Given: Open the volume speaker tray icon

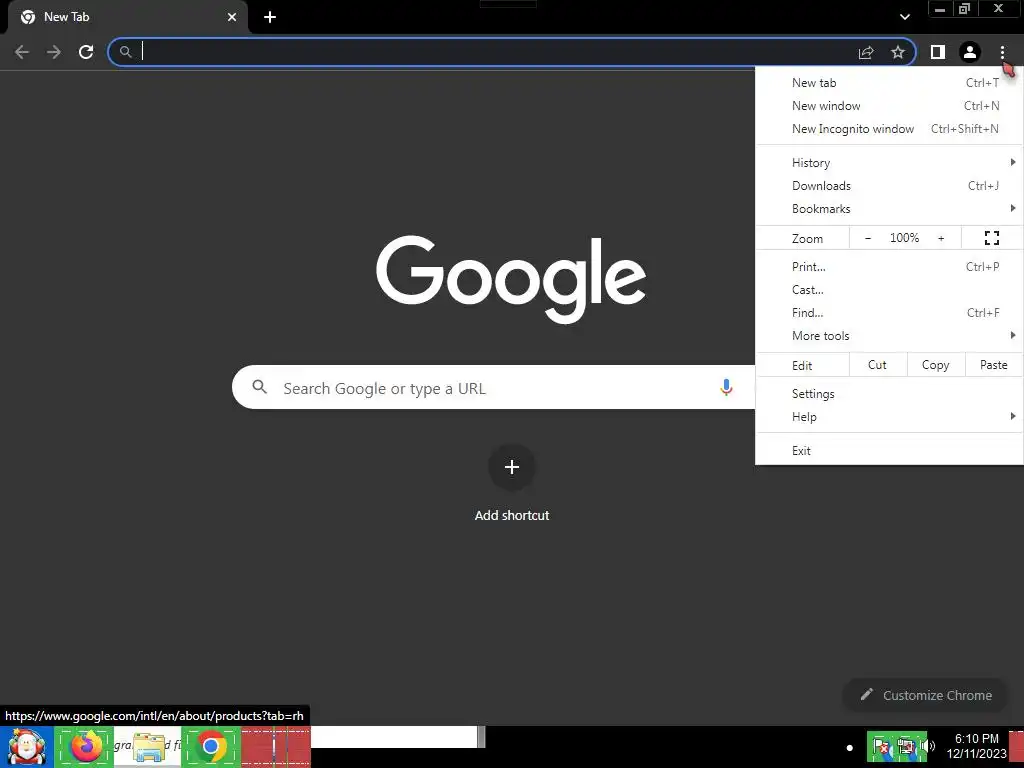Looking at the screenshot, I should [929, 746].
